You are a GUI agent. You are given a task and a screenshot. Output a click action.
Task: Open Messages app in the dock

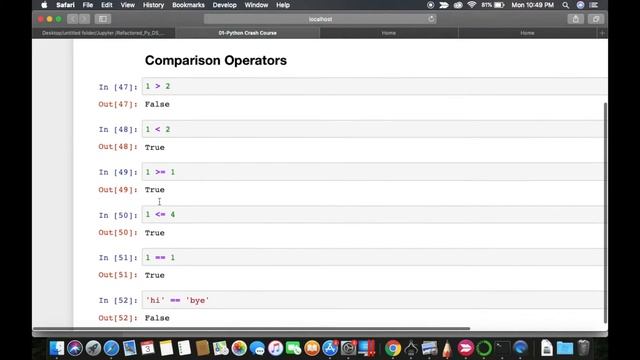257,348
